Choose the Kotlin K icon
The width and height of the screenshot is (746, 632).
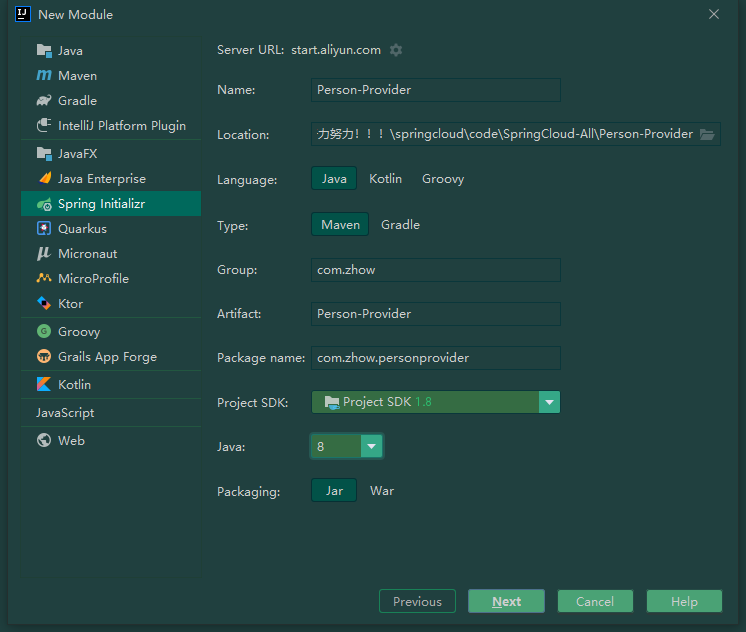point(44,384)
